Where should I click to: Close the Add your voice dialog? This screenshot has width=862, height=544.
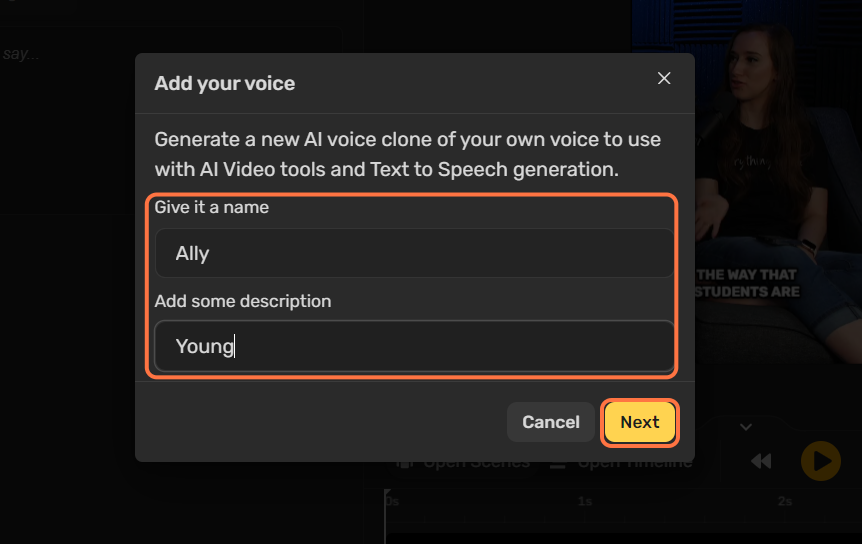664,79
